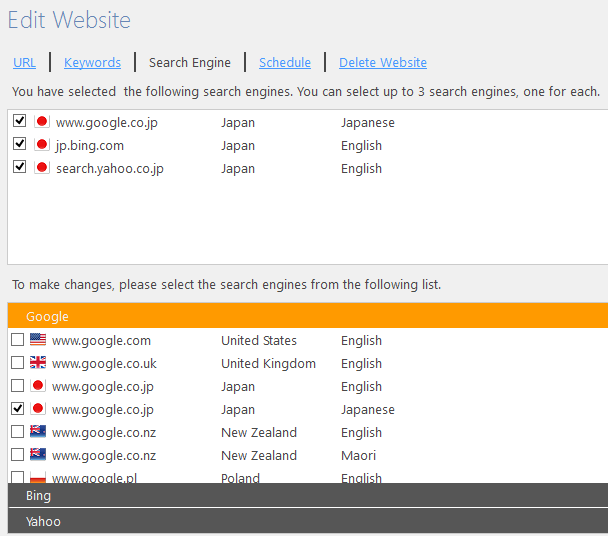Click the search.yahoo.co.jp text

point(110,169)
